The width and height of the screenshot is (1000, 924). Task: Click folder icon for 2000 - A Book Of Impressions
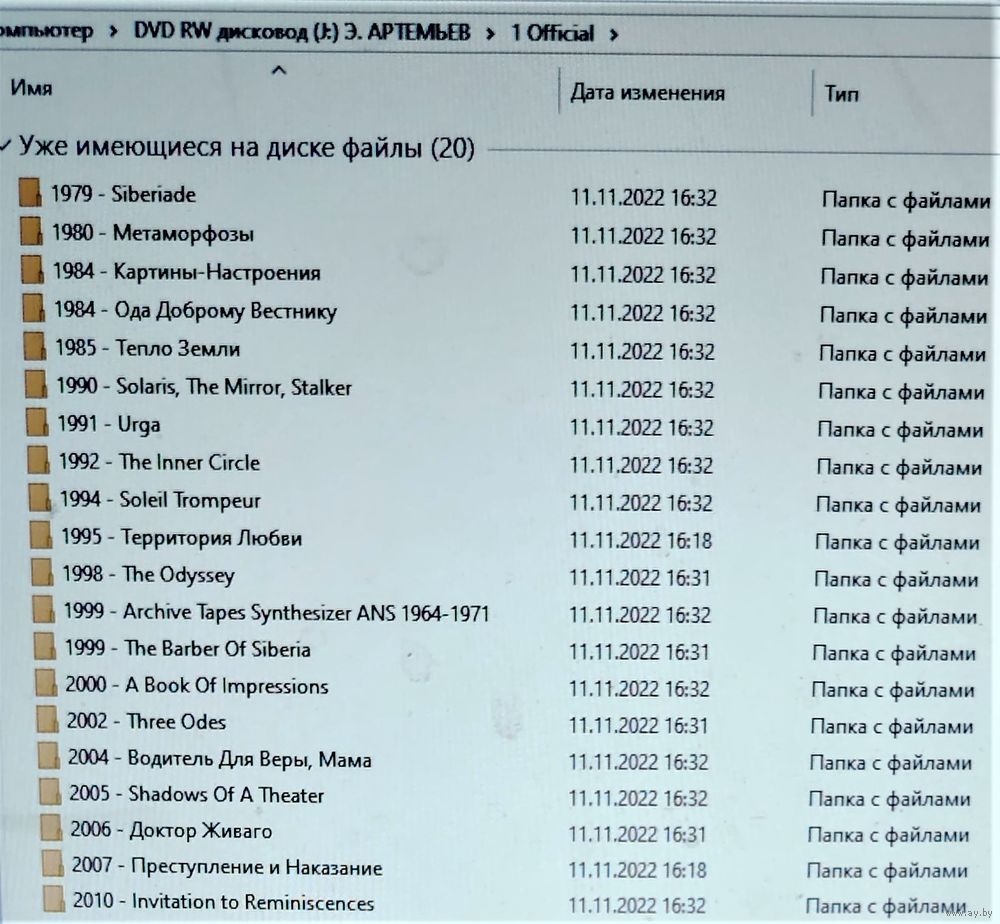47,683
